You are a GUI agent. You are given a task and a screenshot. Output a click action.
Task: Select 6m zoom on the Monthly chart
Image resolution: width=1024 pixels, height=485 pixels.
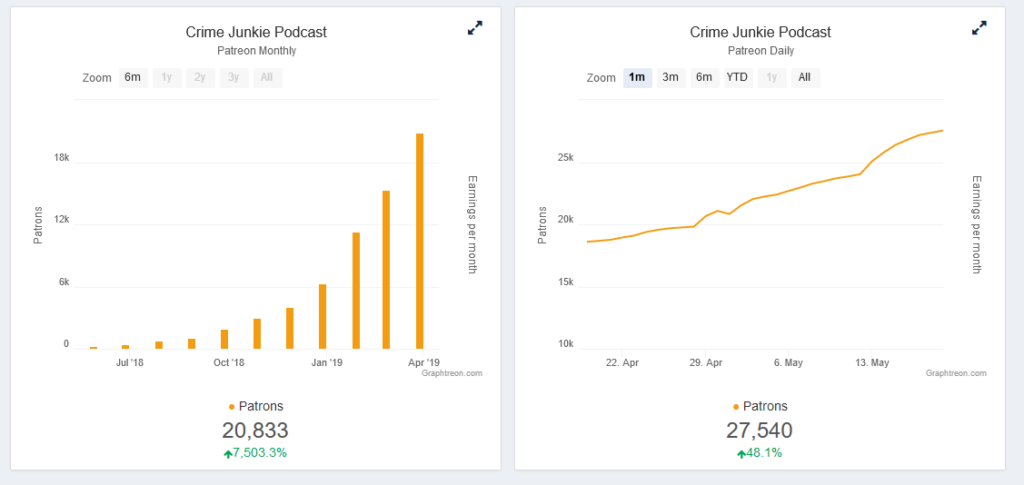click(x=133, y=78)
